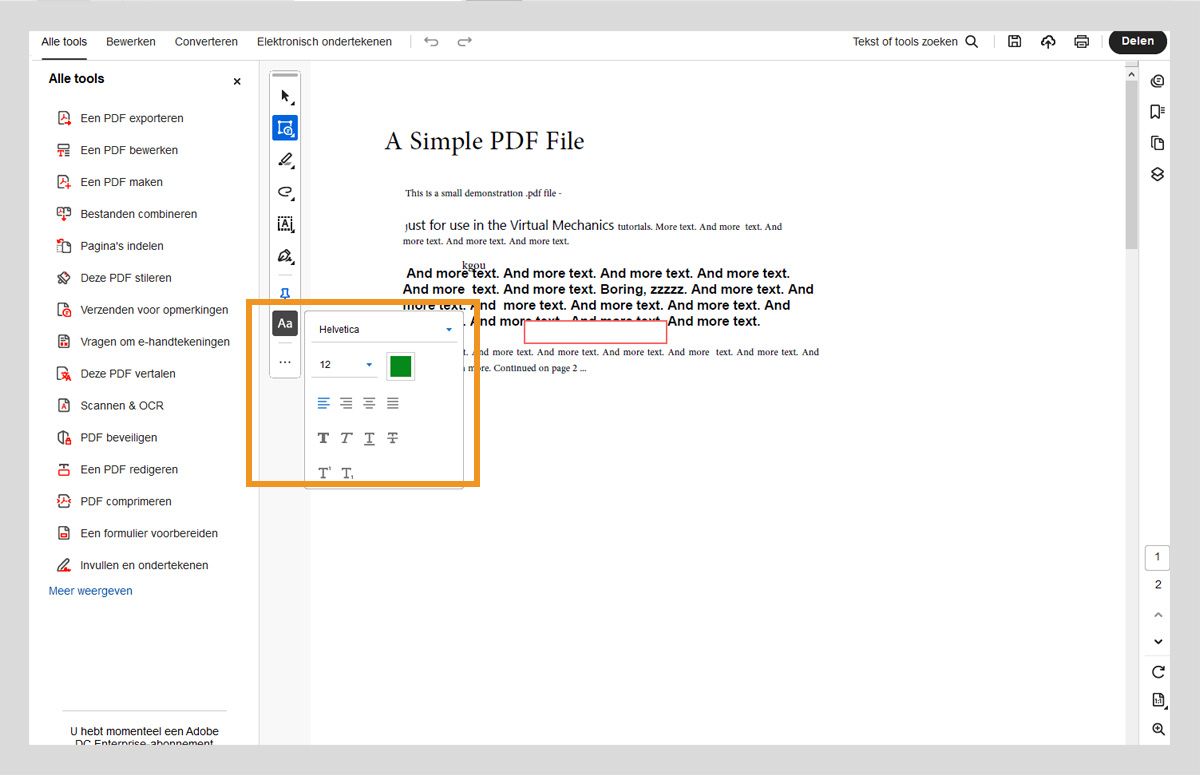Image resolution: width=1200 pixels, height=775 pixels.
Task: Open the Converteren menu
Action: tap(206, 42)
